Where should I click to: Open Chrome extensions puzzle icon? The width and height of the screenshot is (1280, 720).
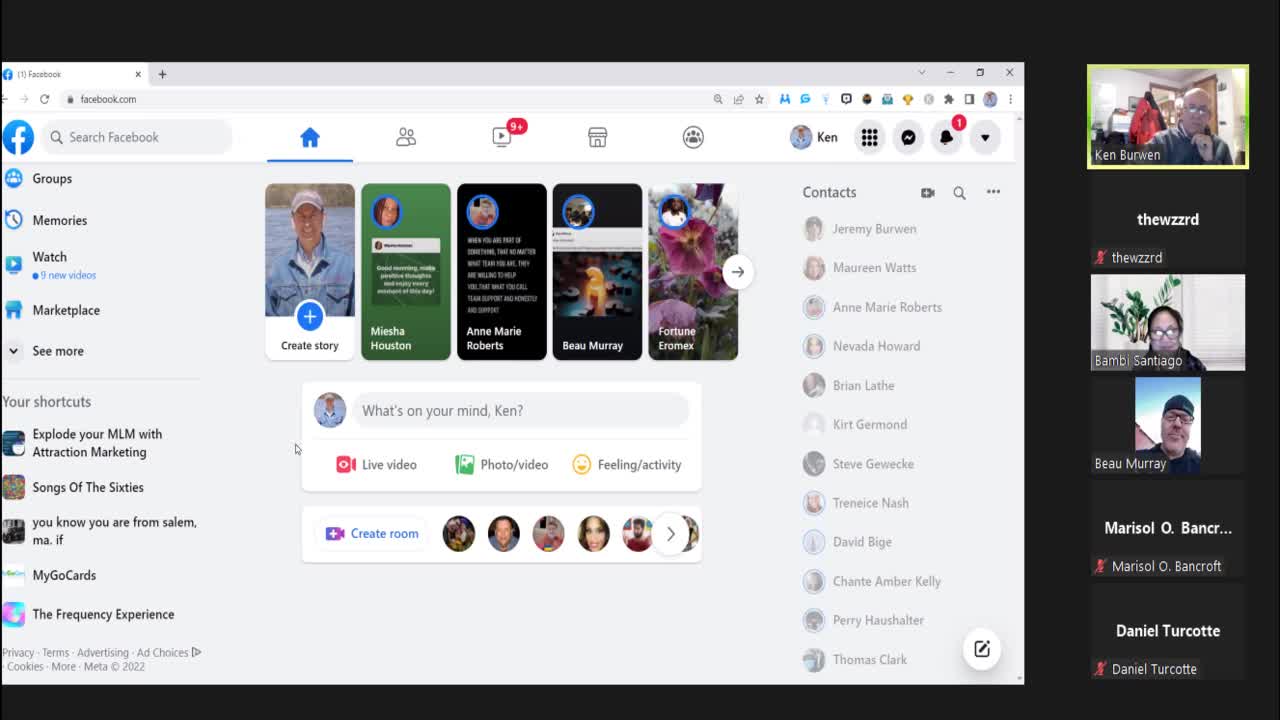949,99
